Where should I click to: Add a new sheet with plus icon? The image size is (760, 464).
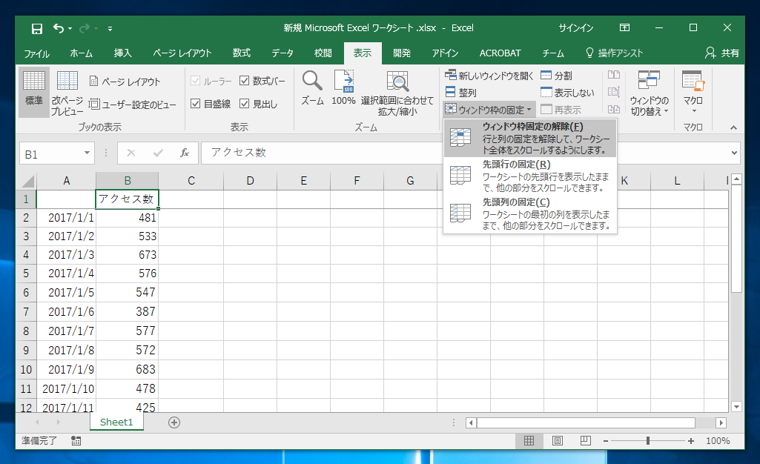[x=174, y=423]
